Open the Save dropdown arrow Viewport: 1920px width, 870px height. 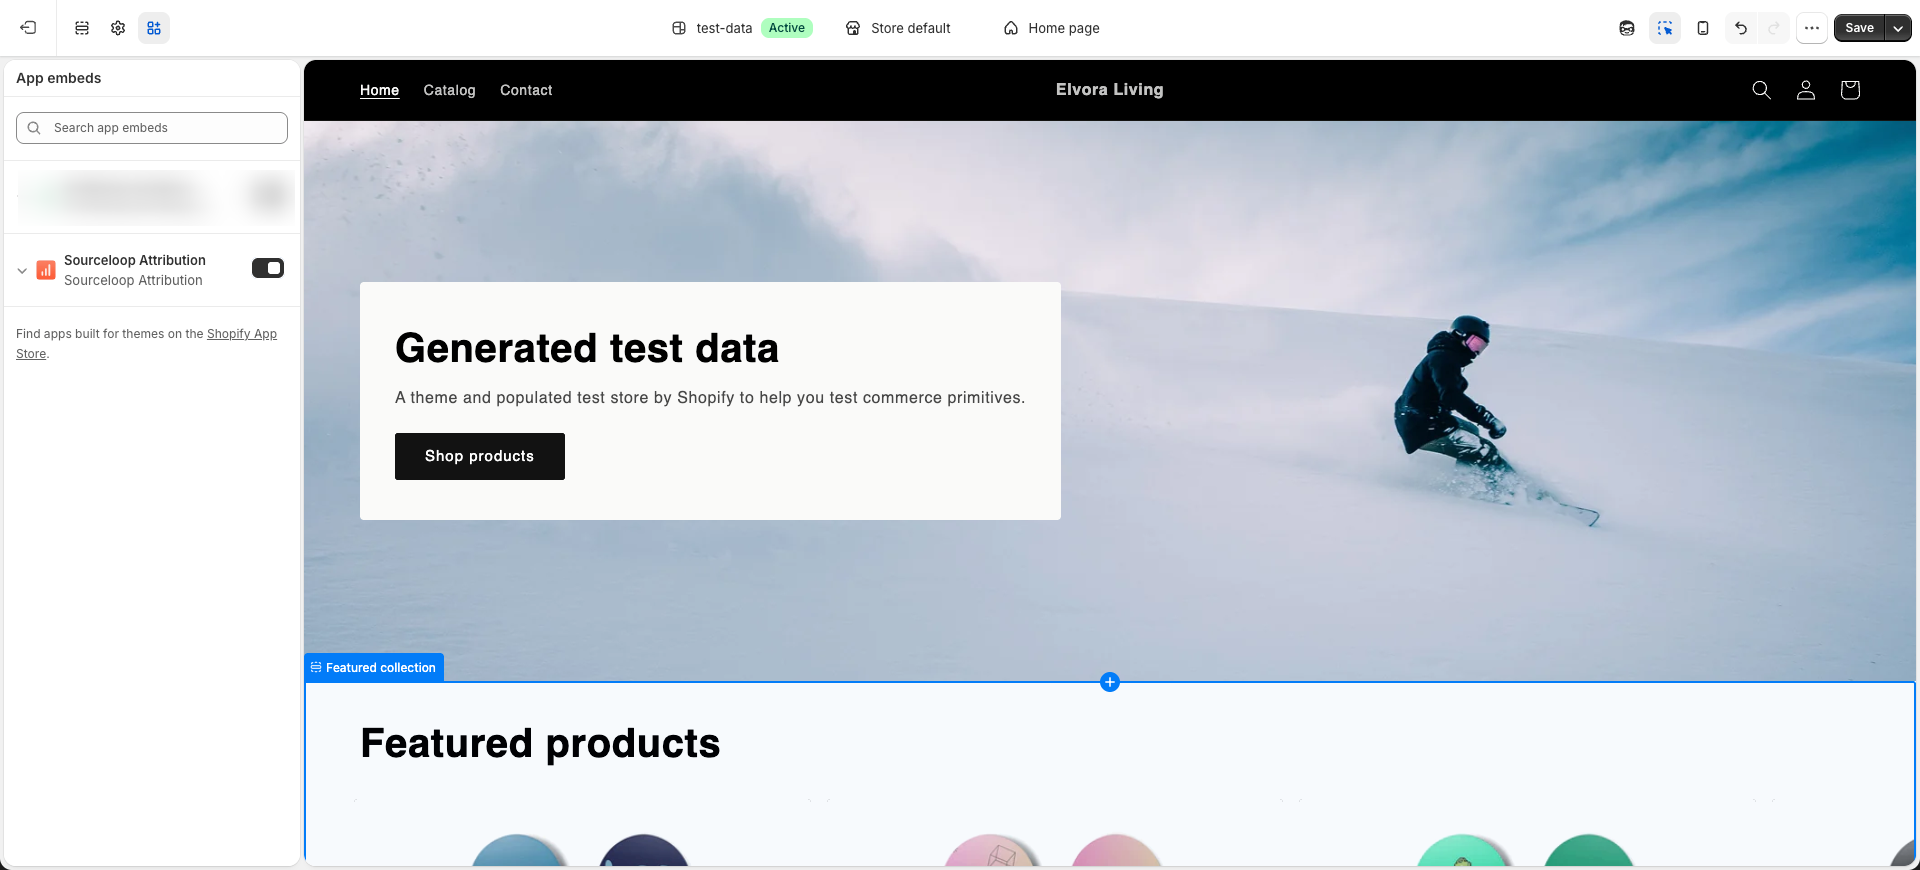click(1898, 28)
